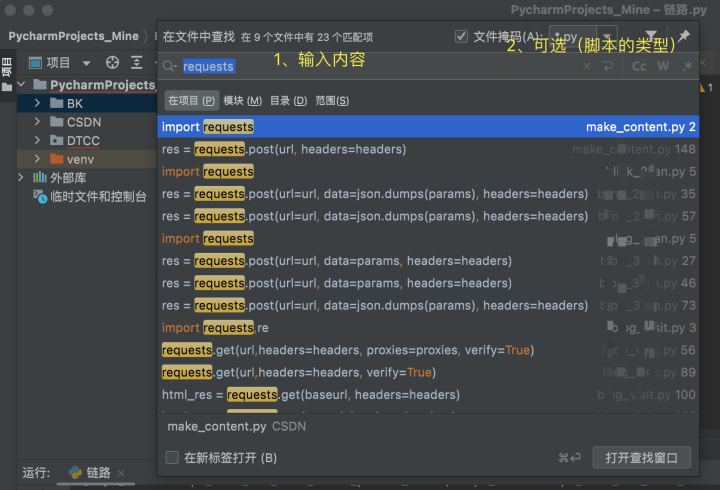Screen dimensions: 720x490
Task: Click the 项目 window icon in project toolbar
Action: tap(35, 62)
